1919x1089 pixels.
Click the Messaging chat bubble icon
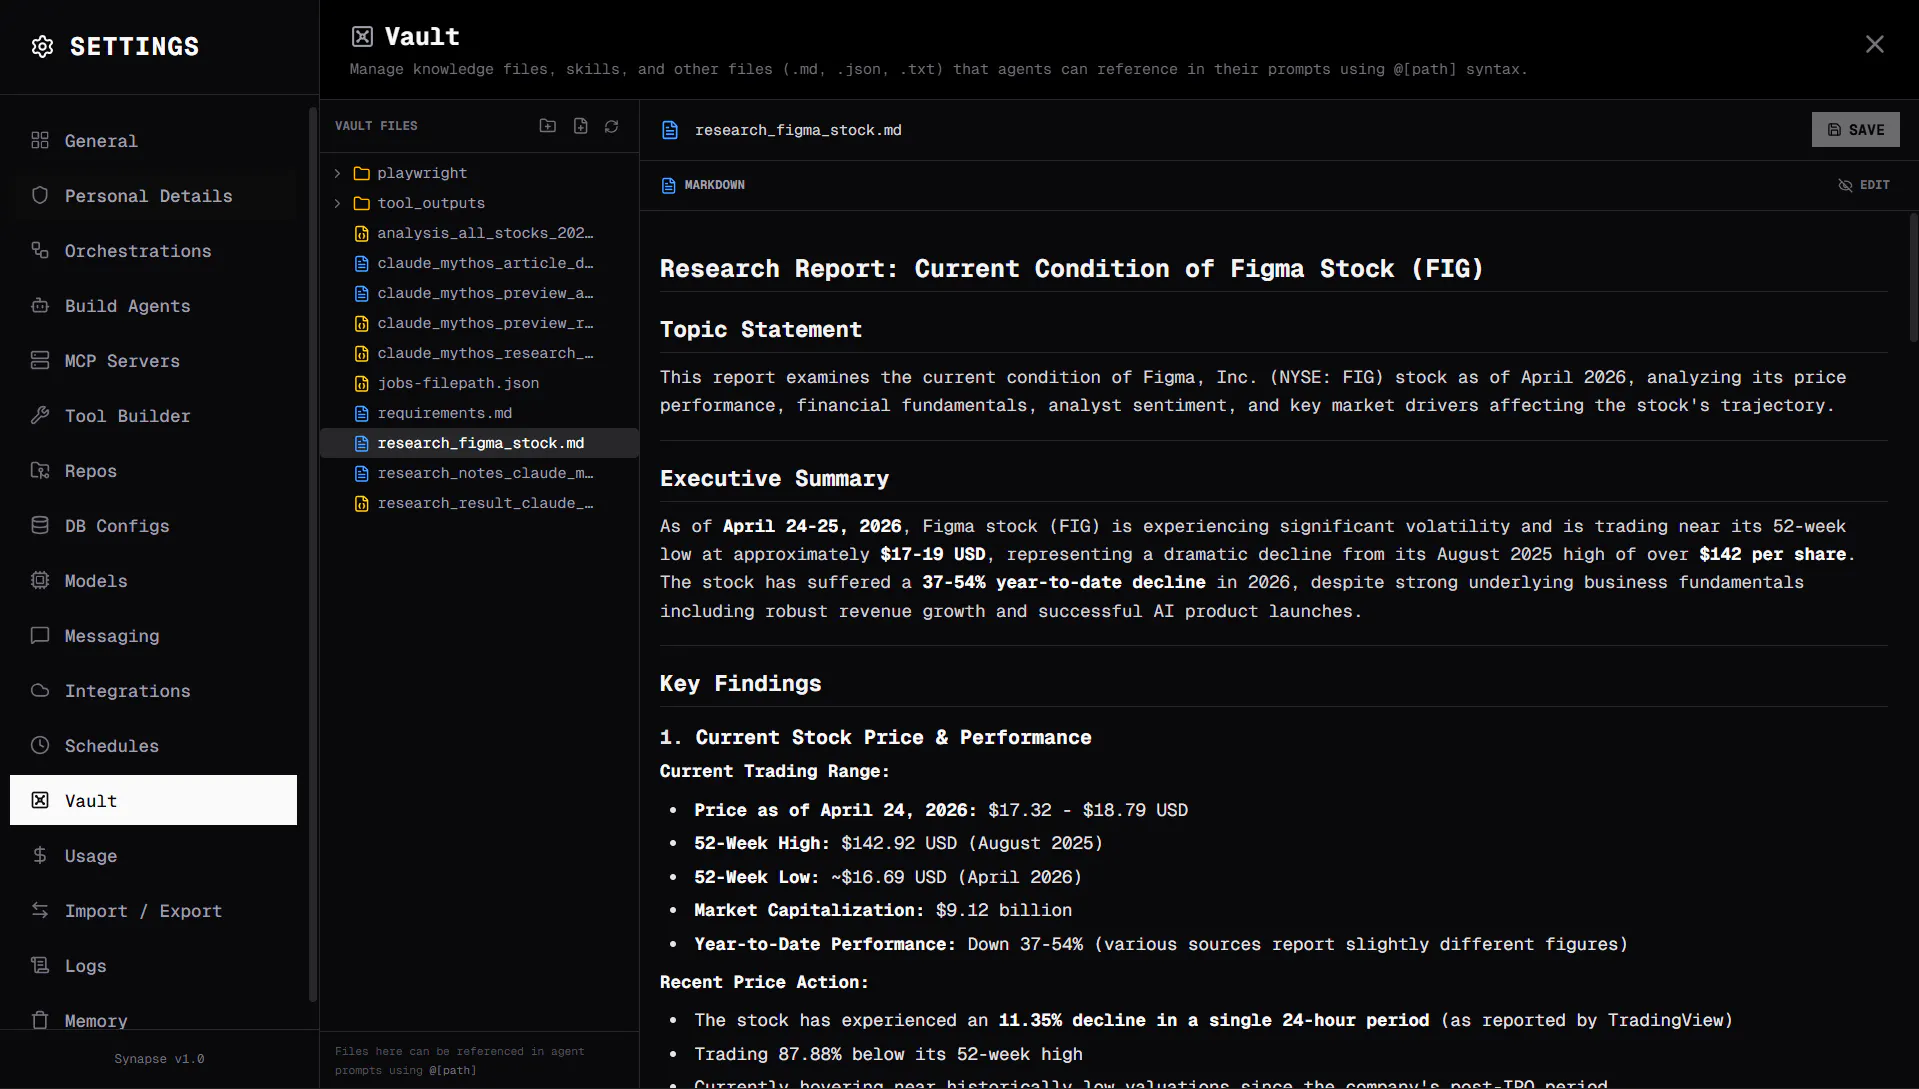(40, 635)
